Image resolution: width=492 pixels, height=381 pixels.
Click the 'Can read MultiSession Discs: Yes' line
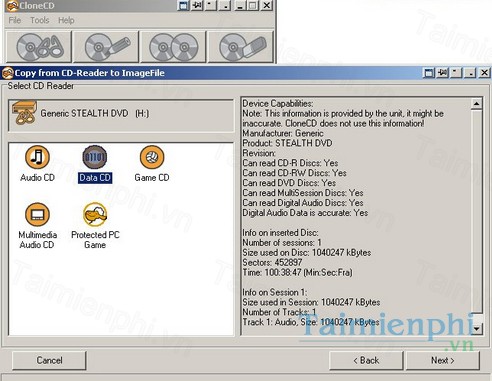[x=303, y=193]
